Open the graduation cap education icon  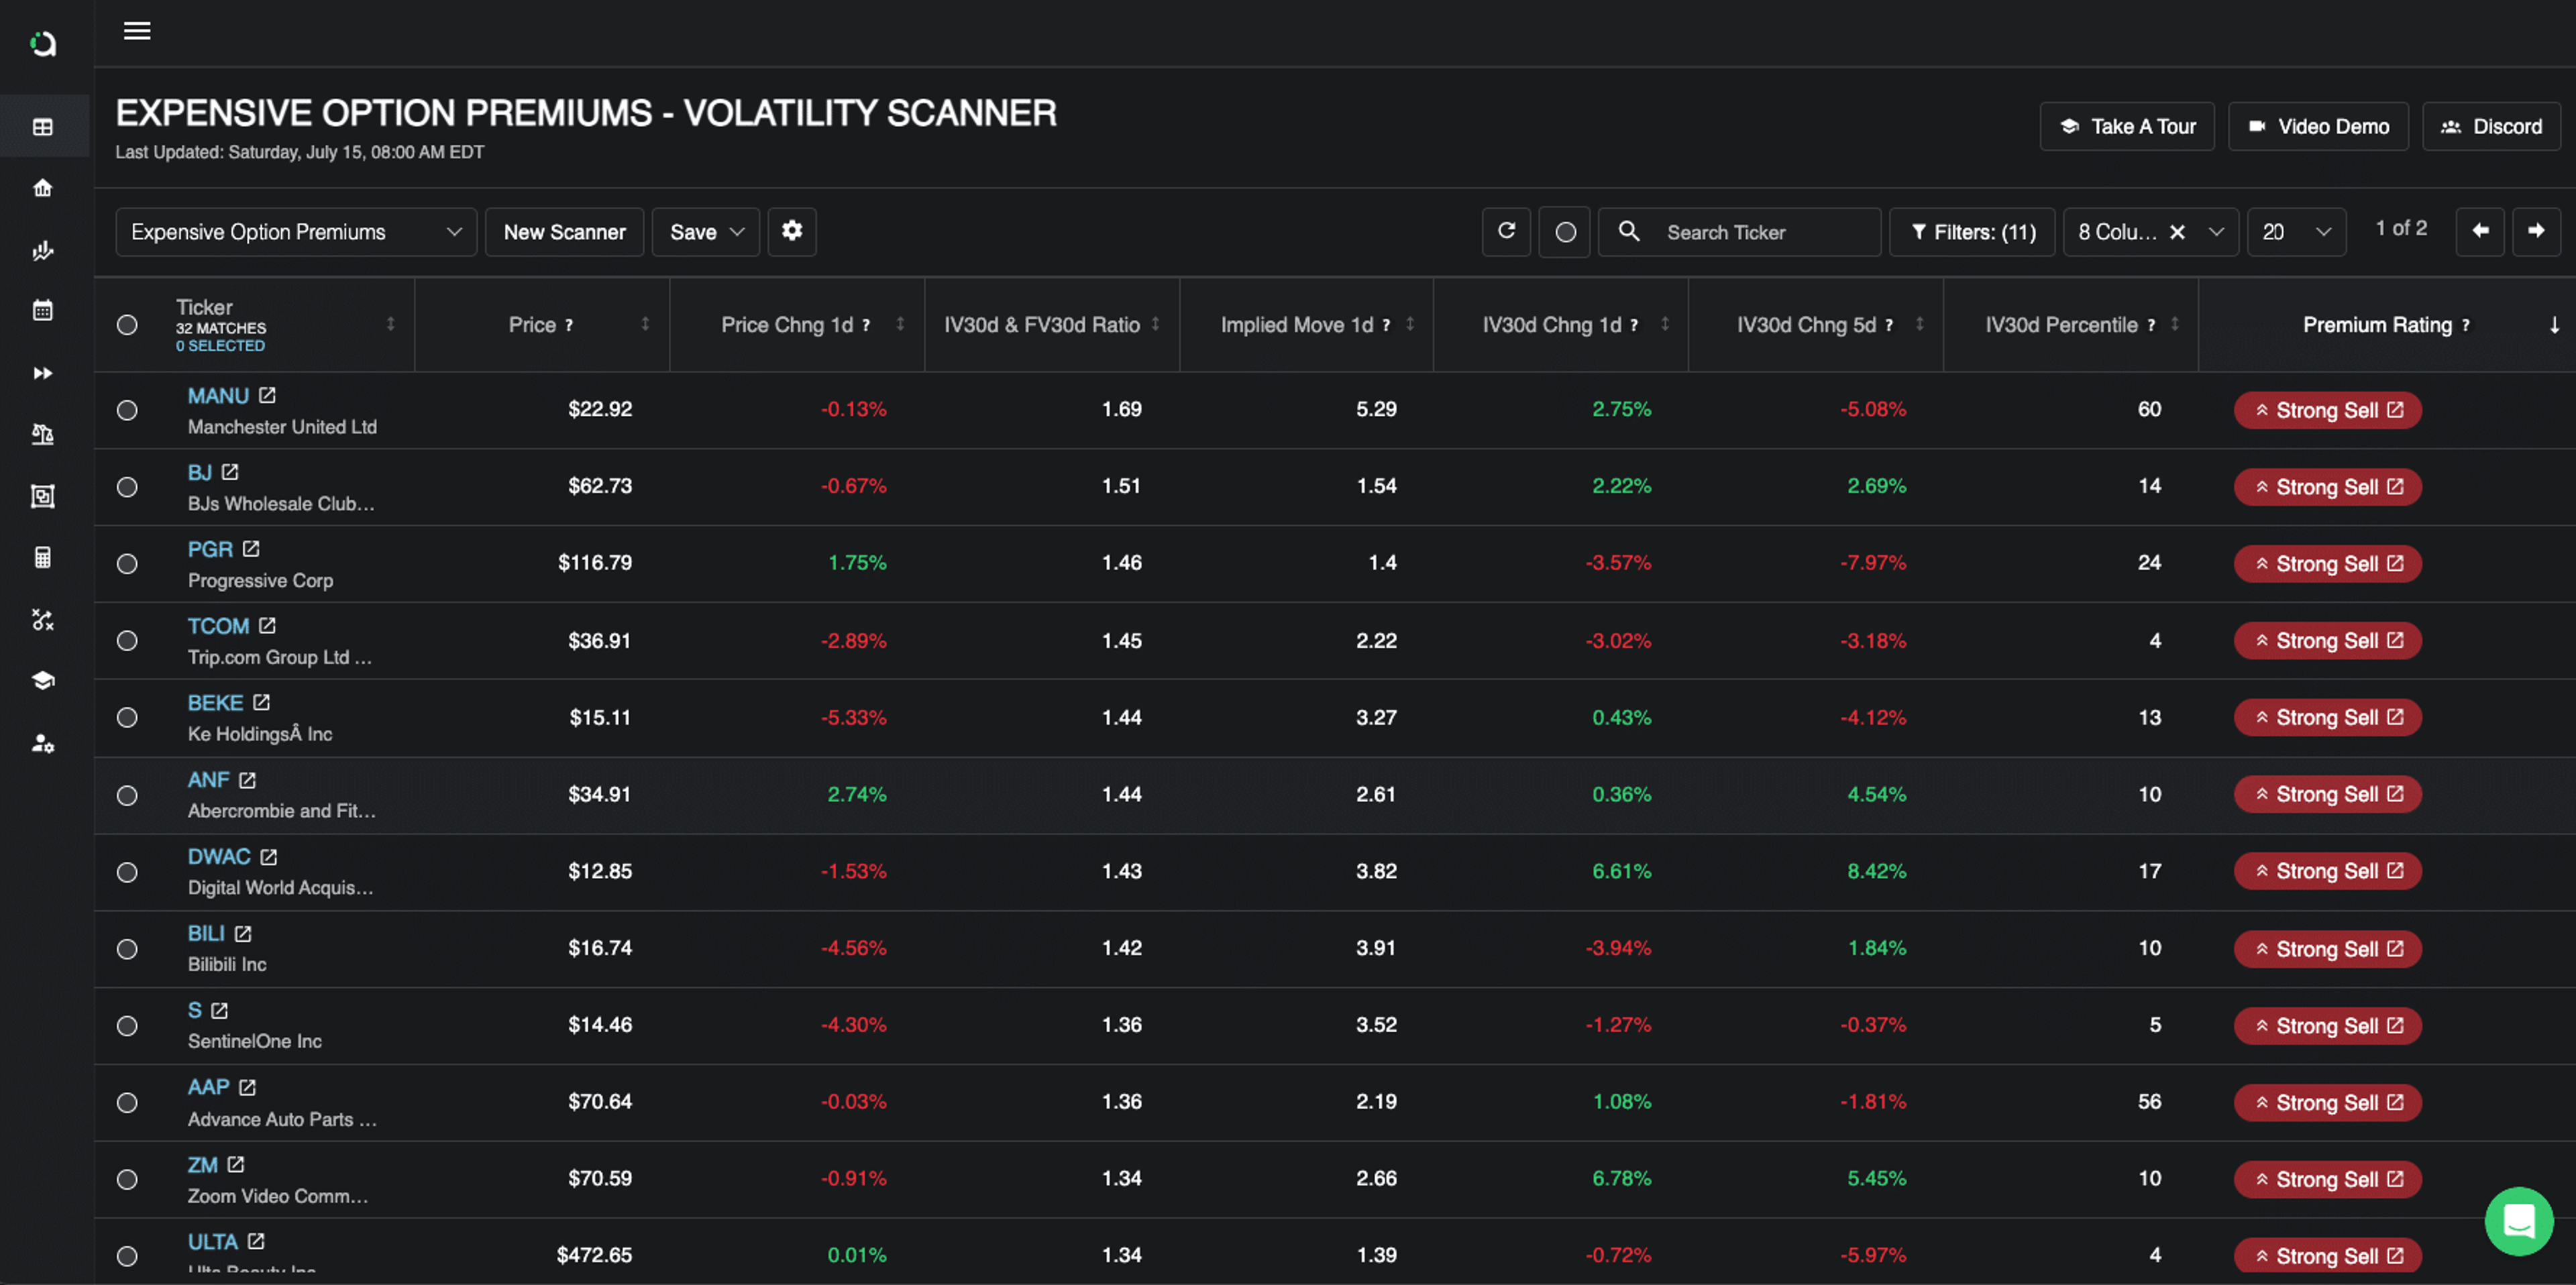tap(43, 681)
